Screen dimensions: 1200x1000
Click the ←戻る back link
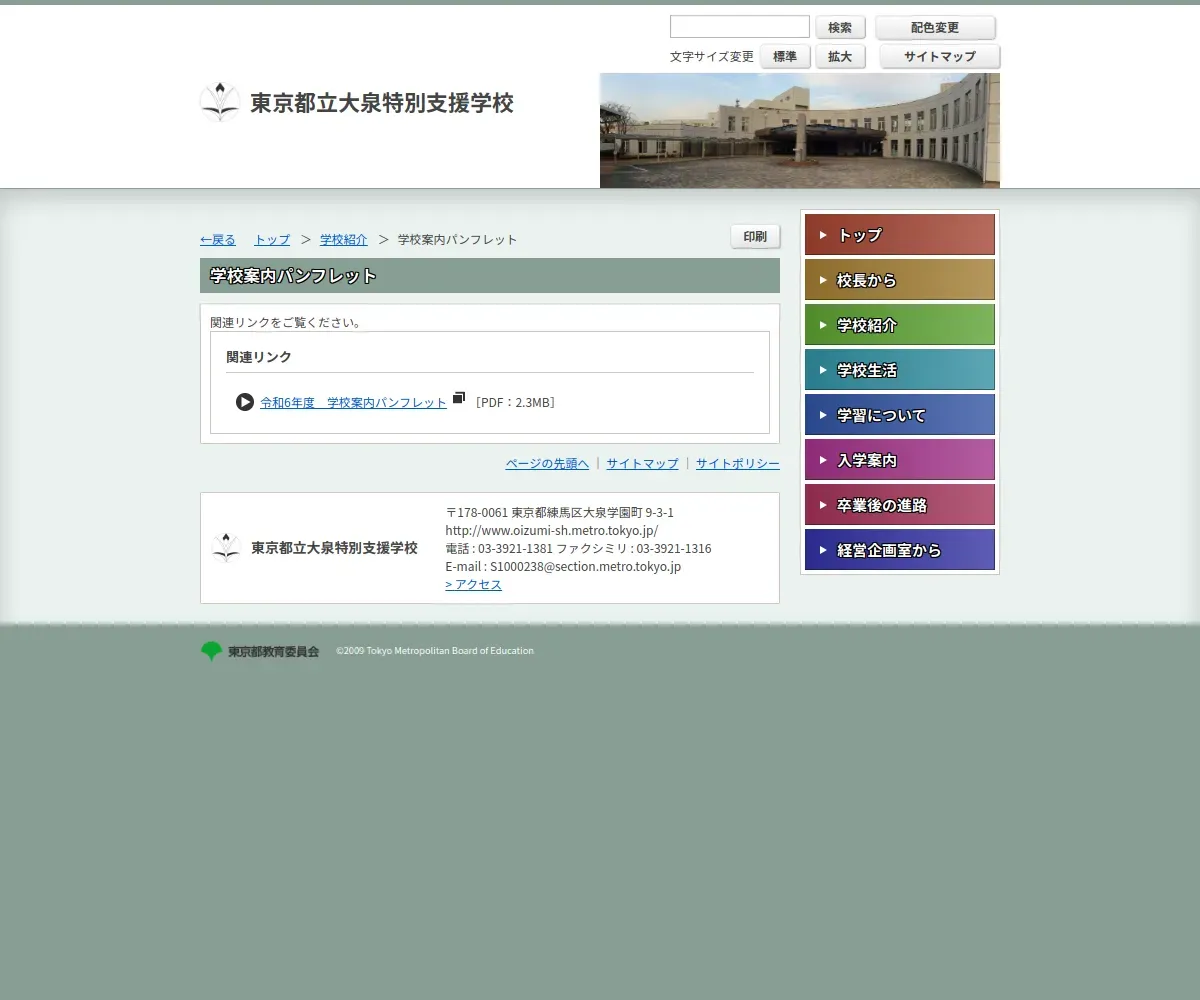(x=218, y=240)
